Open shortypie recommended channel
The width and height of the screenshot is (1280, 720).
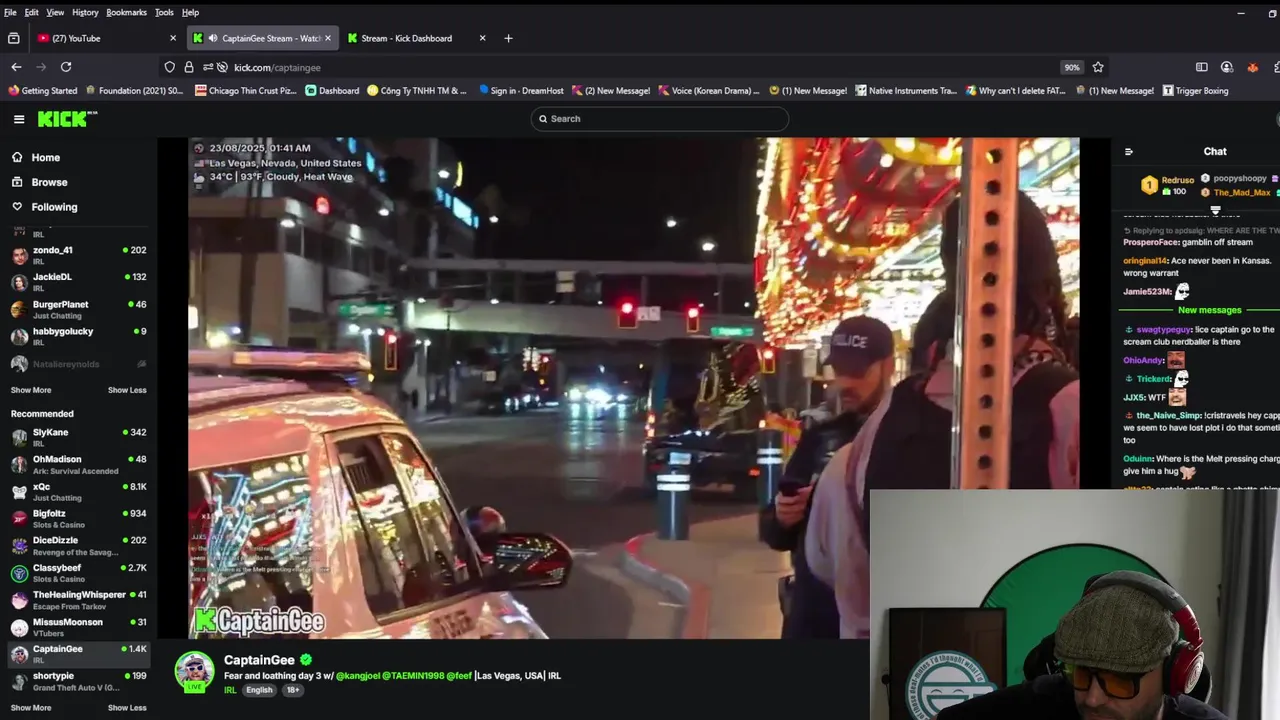(x=78, y=681)
